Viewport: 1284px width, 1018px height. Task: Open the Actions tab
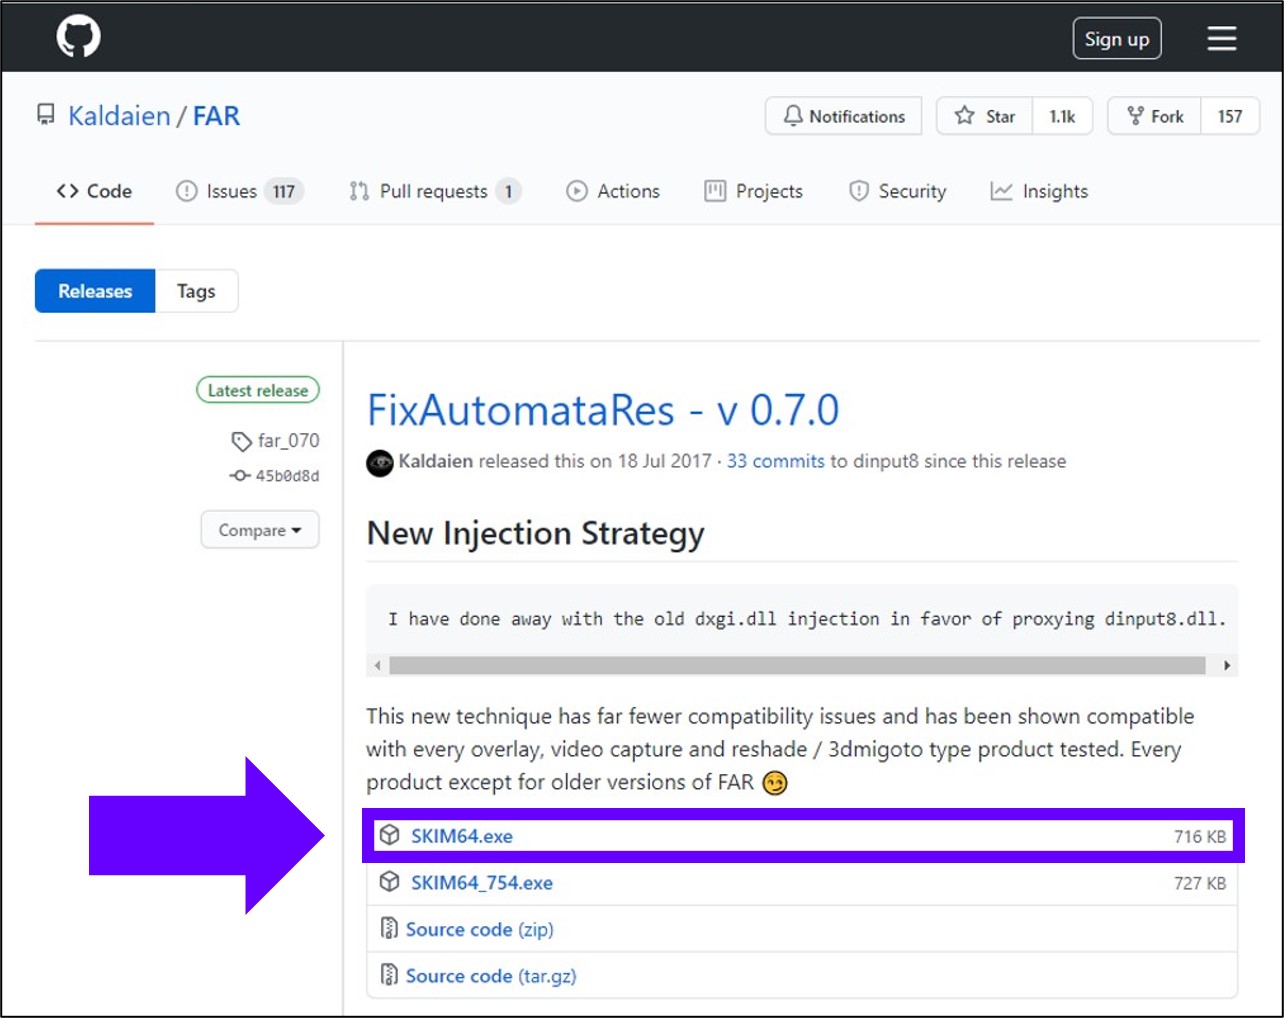coord(613,191)
